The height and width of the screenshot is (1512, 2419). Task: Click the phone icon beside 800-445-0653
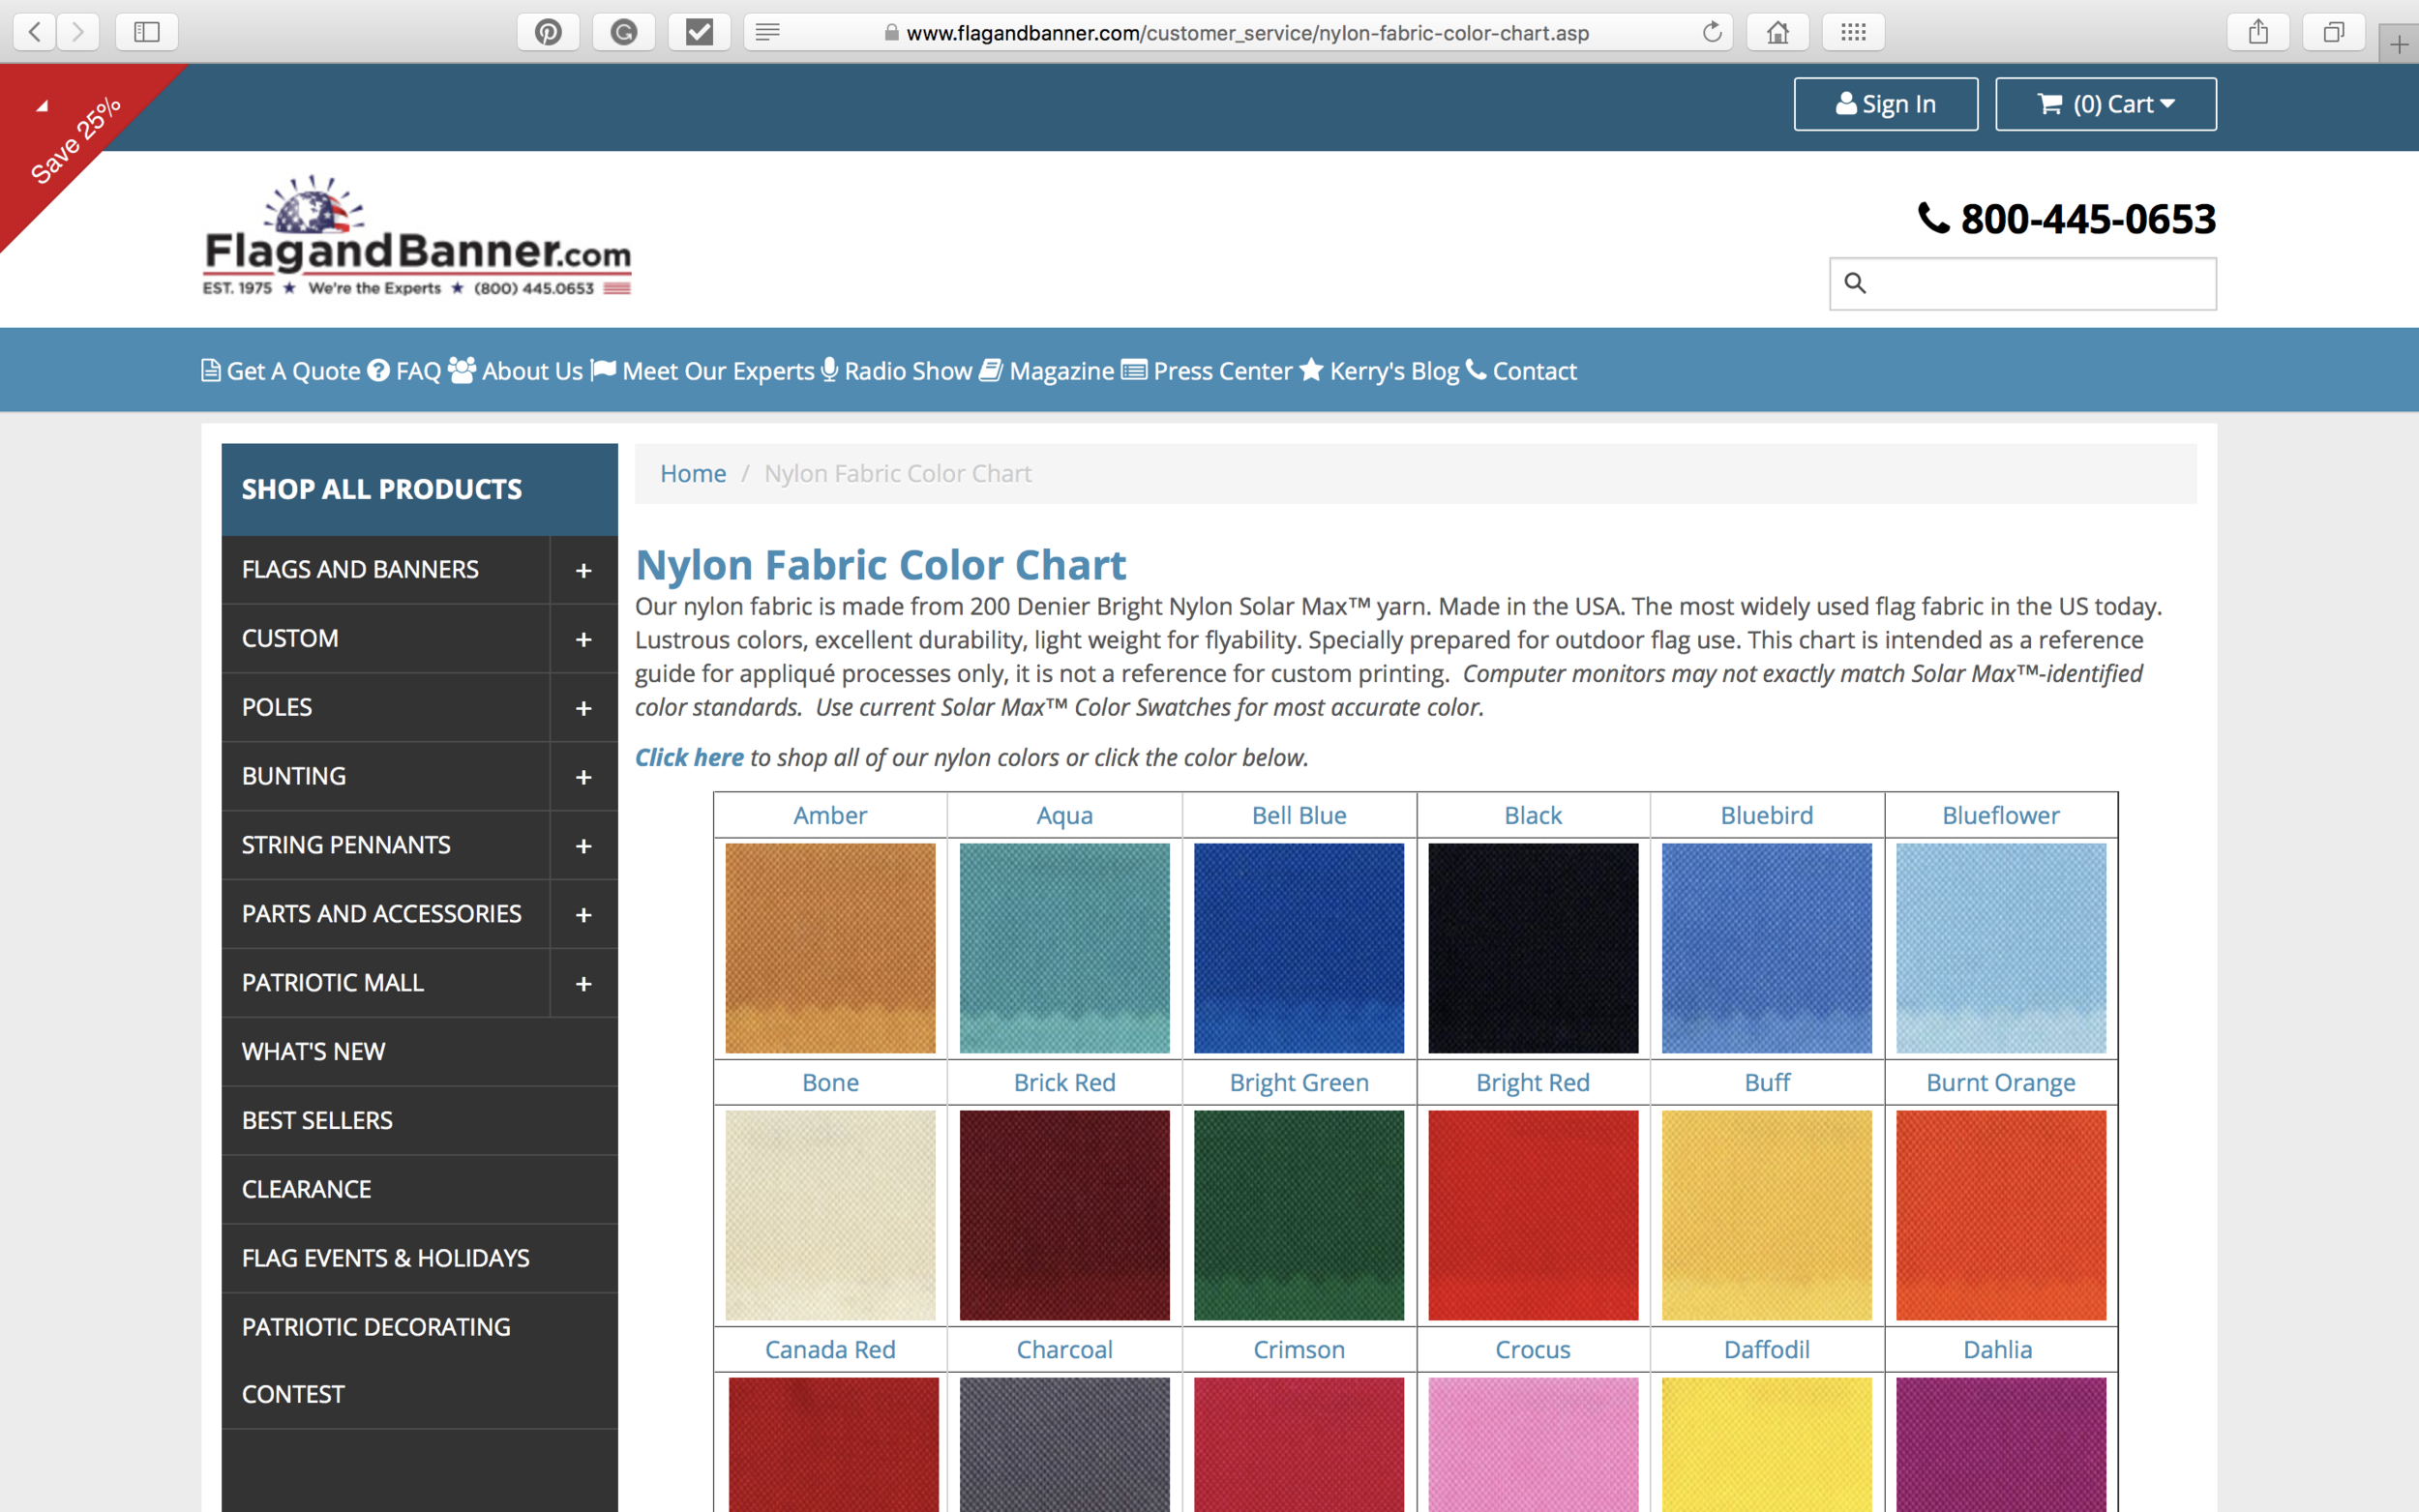(1934, 218)
